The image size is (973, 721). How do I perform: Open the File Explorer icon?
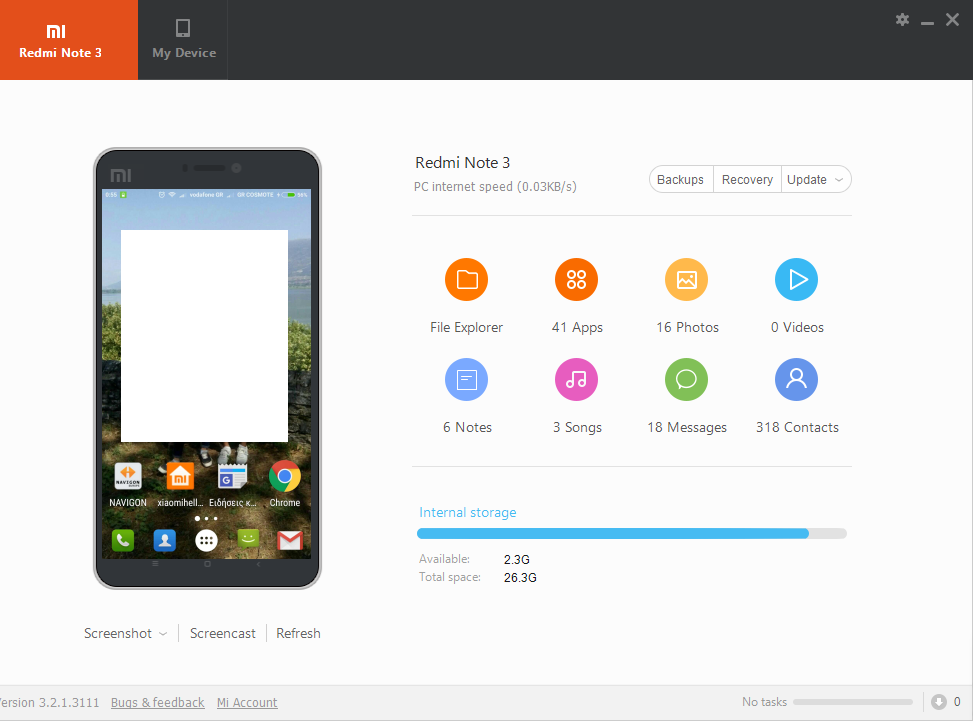[x=467, y=280]
